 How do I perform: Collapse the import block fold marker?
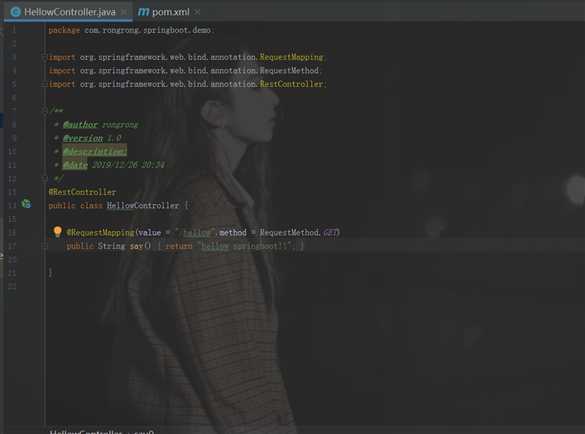[44, 57]
